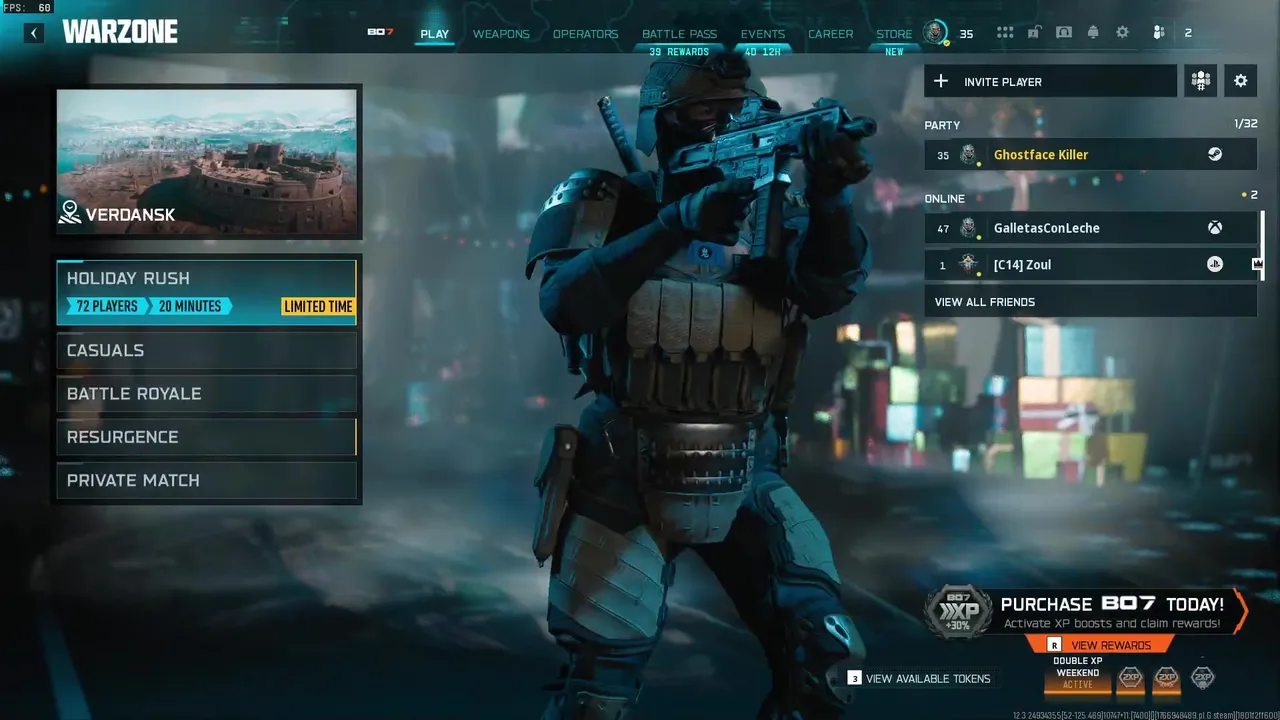
Task: Click the Double XP Weekend Active tile
Action: click(1078, 674)
